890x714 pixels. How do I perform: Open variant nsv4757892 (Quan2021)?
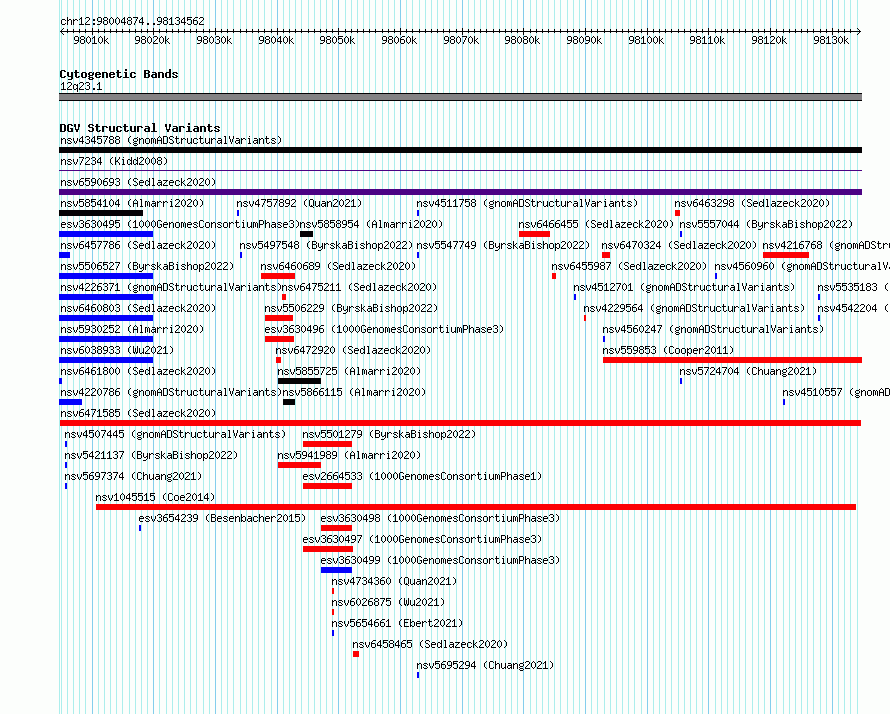point(299,203)
